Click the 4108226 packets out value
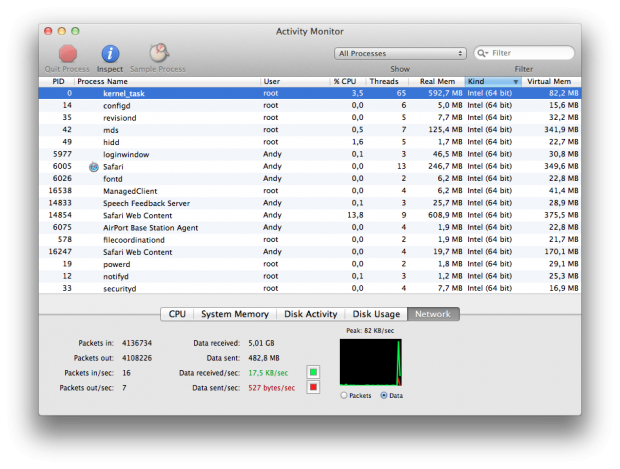 [137, 358]
